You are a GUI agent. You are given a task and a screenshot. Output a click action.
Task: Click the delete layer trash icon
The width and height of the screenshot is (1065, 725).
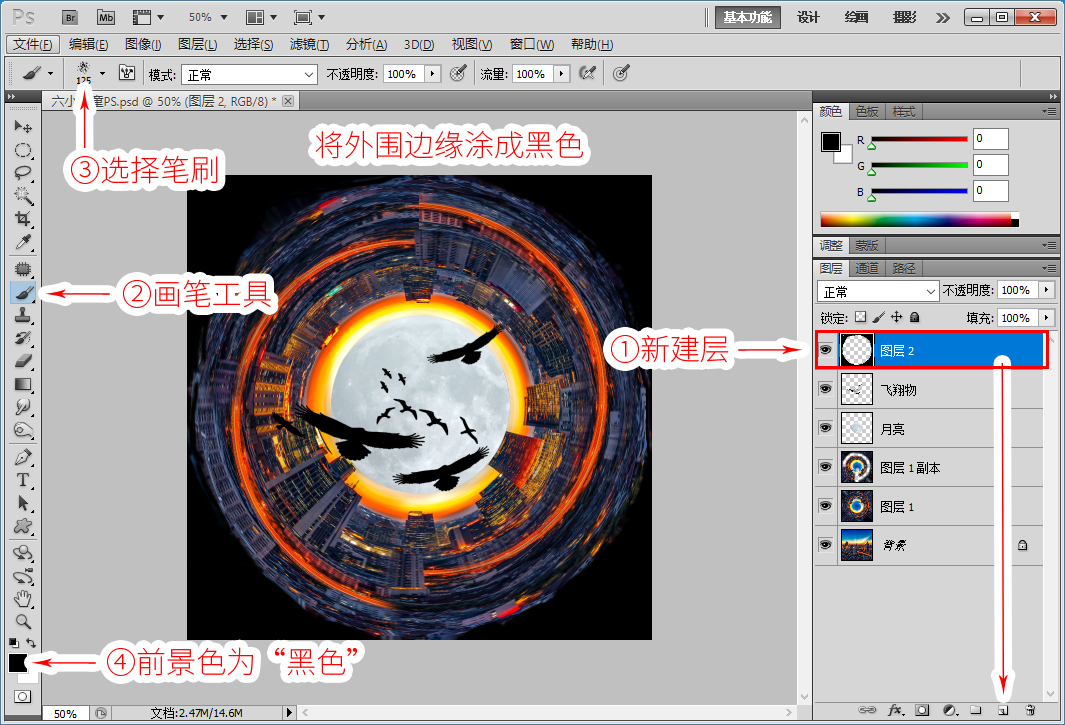(x=1030, y=710)
